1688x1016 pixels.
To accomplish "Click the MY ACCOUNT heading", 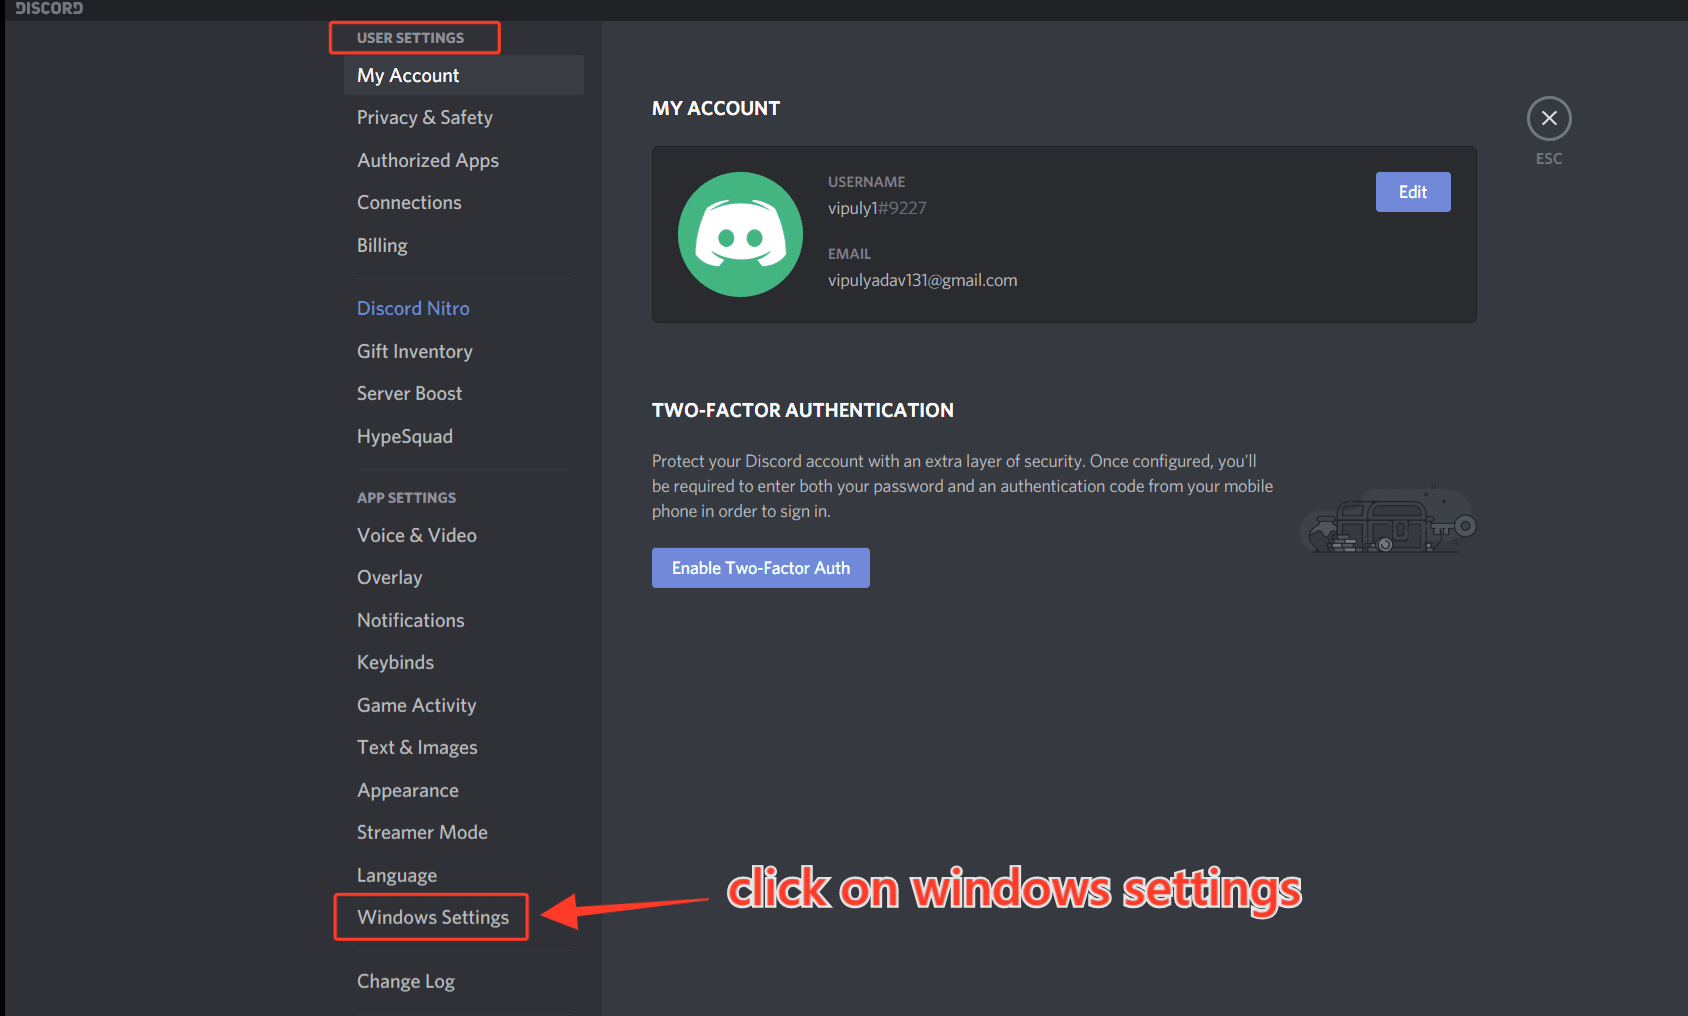I will tap(716, 108).
